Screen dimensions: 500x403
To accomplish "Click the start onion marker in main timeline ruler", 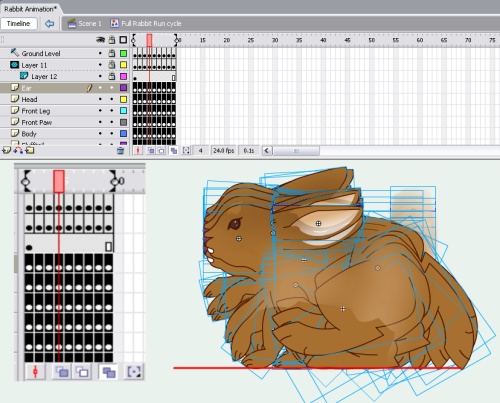I will tap(134, 40).
